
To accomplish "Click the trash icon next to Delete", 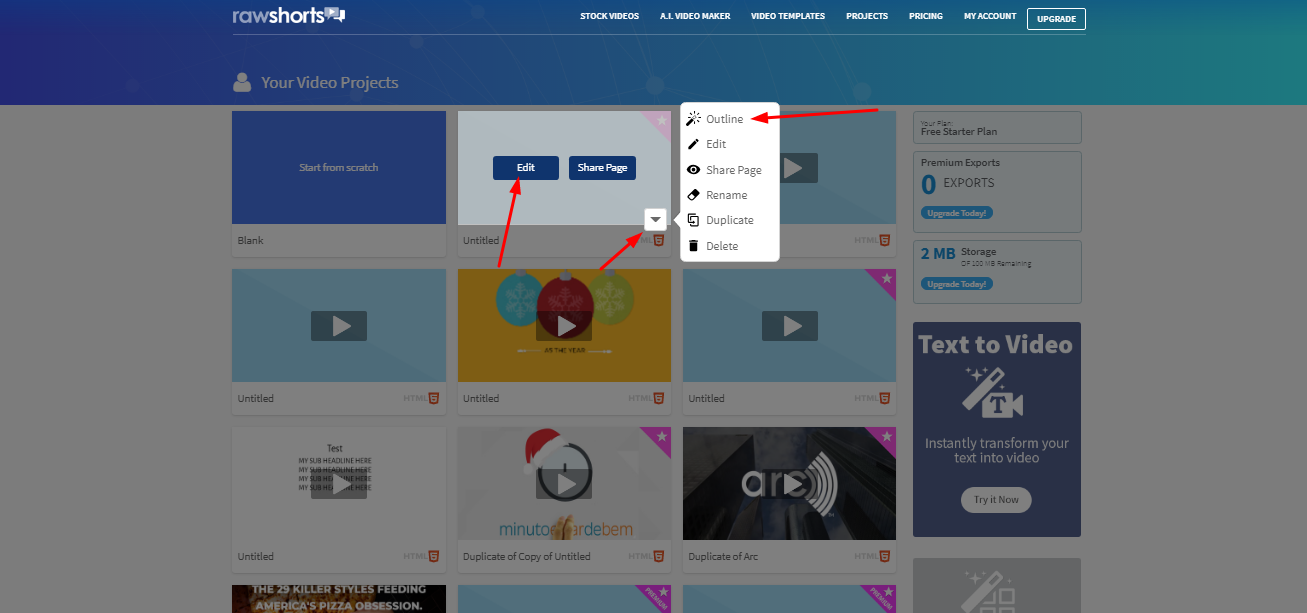I will pos(693,246).
